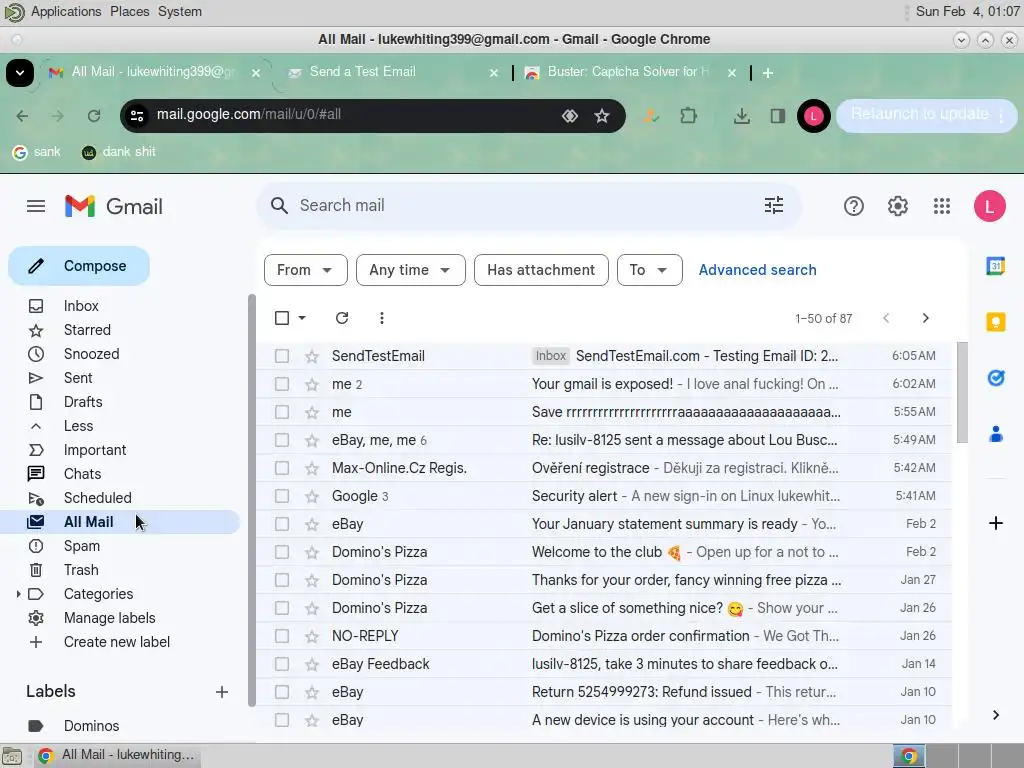Viewport: 1024px width, 768px height.
Task: Click the Chrome profile avatar in the toolbar
Action: [813, 116]
